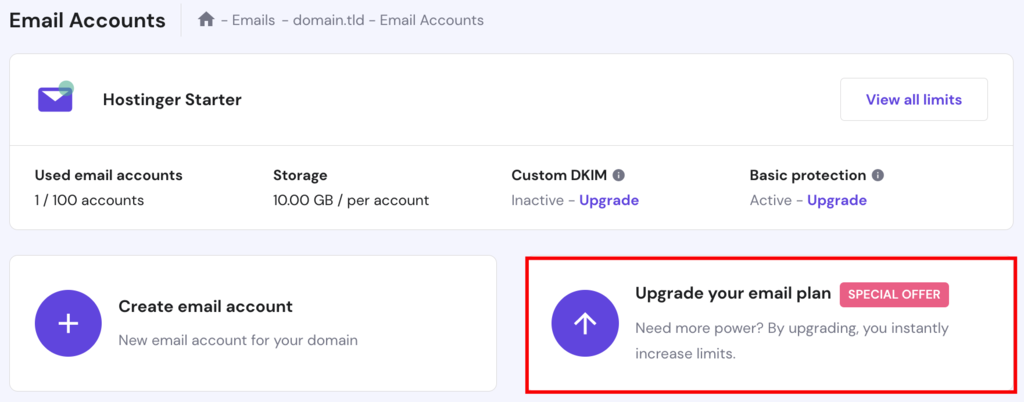This screenshot has height=402, width=1024.
Task: Click the Email Accounts page heading
Action: click(87, 20)
